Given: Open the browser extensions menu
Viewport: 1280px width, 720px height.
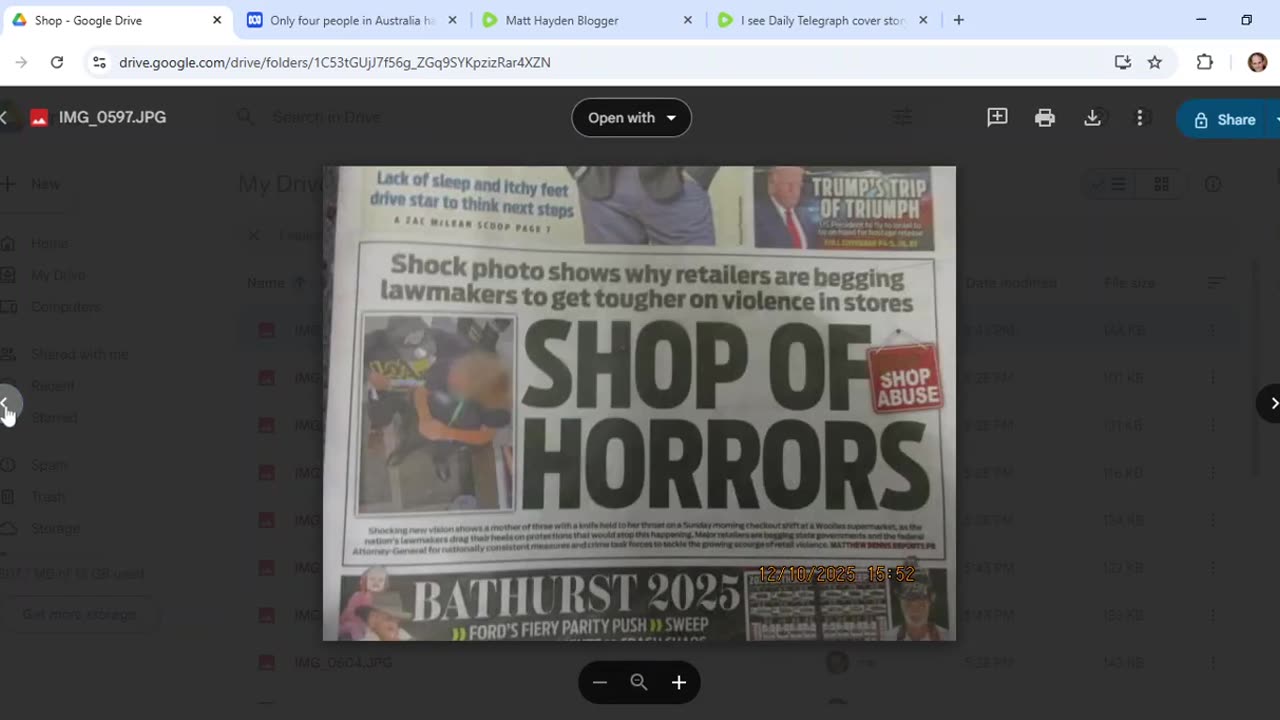Looking at the screenshot, I should click(1205, 62).
